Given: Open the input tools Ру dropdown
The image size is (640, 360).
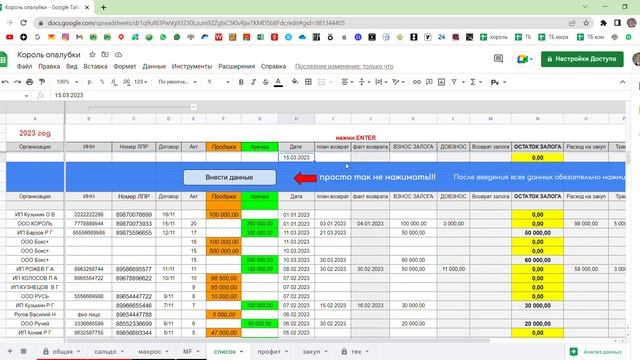Looking at the screenshot, I should click(x=498, y=82).
